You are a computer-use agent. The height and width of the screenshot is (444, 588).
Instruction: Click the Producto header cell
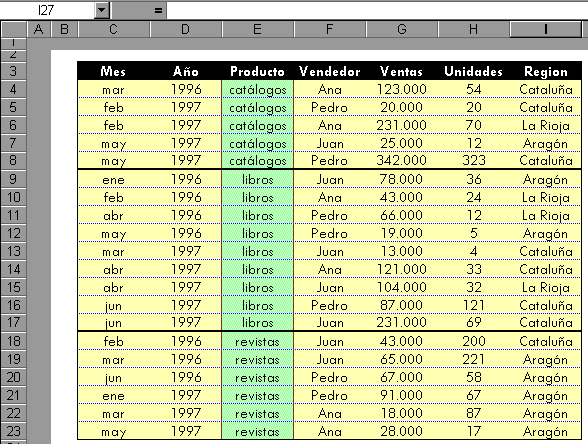pos(257,71)
